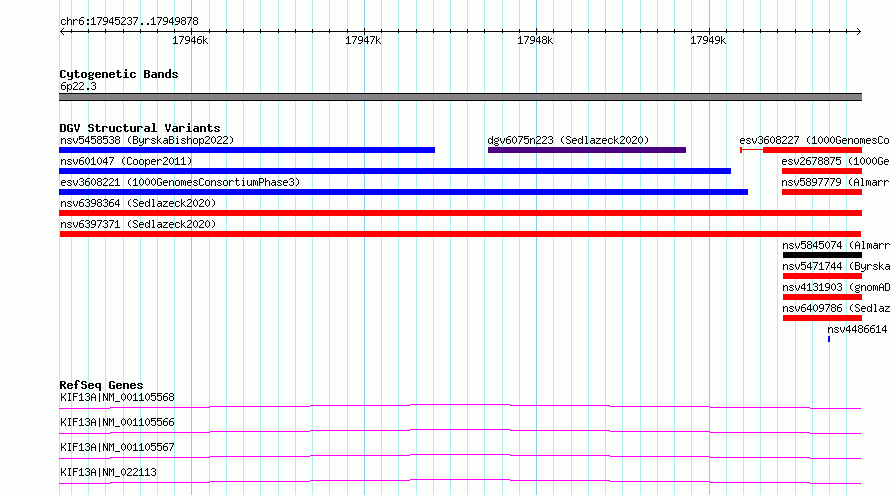Click the 6p22.3 band label

click(x=78, y=86)
